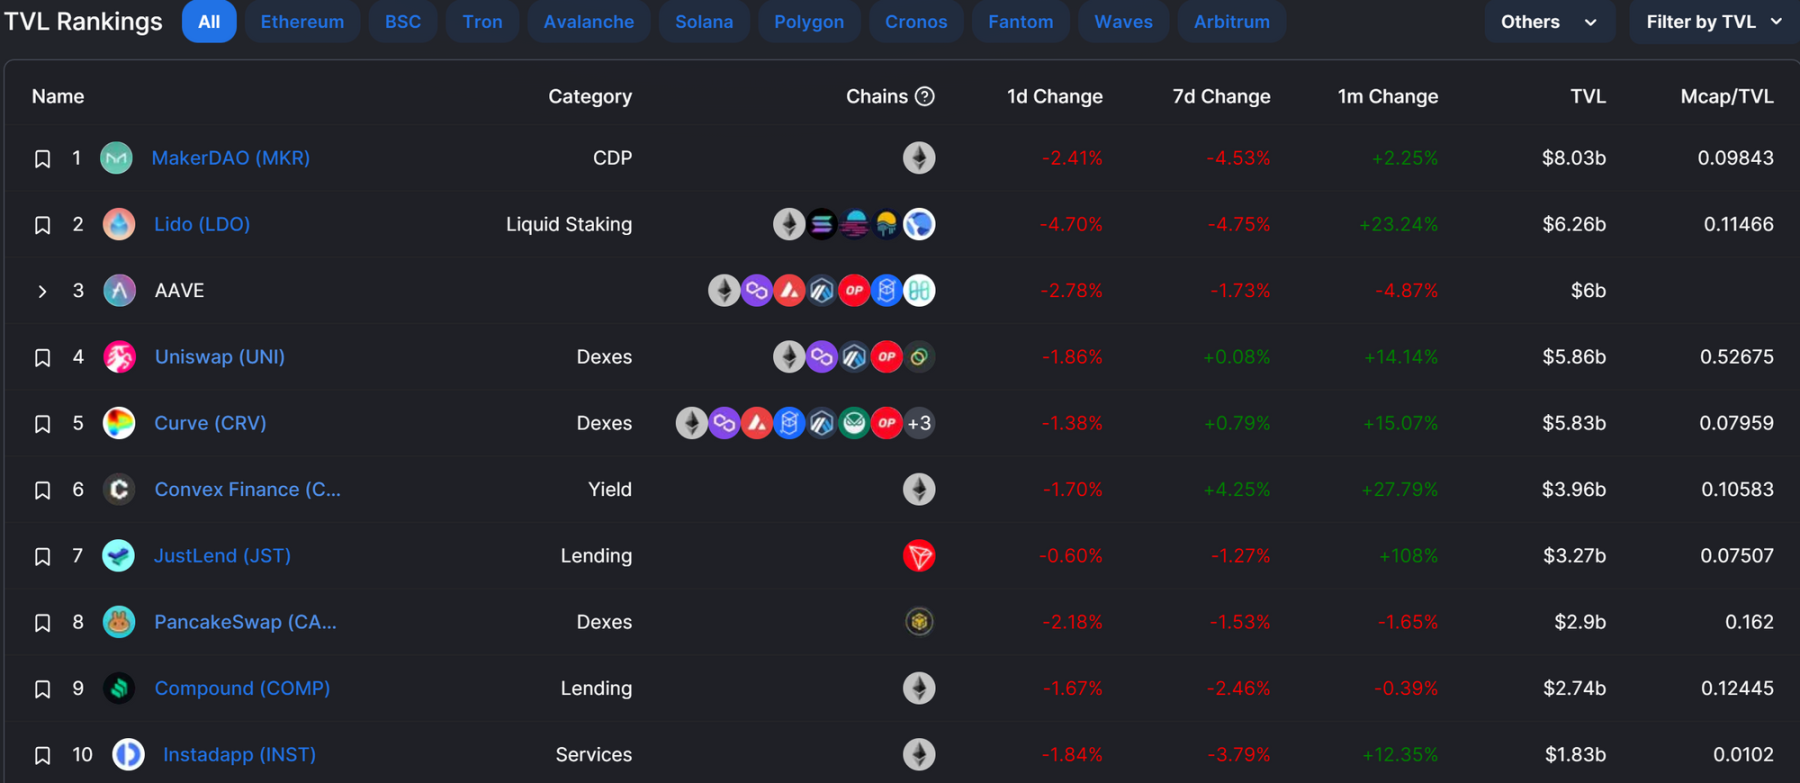
Task: Select the Solana chain tab
Action: [x=704, y=22]
